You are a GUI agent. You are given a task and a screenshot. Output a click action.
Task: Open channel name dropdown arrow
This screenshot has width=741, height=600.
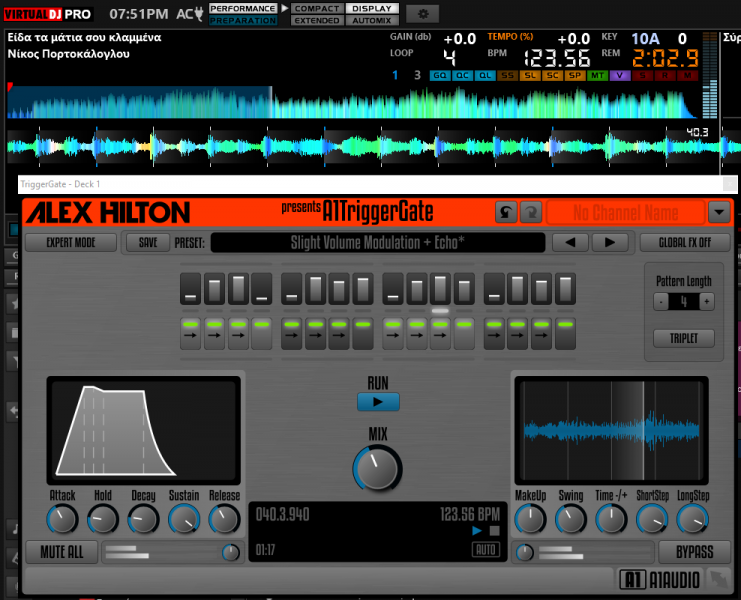click(719, 212)
